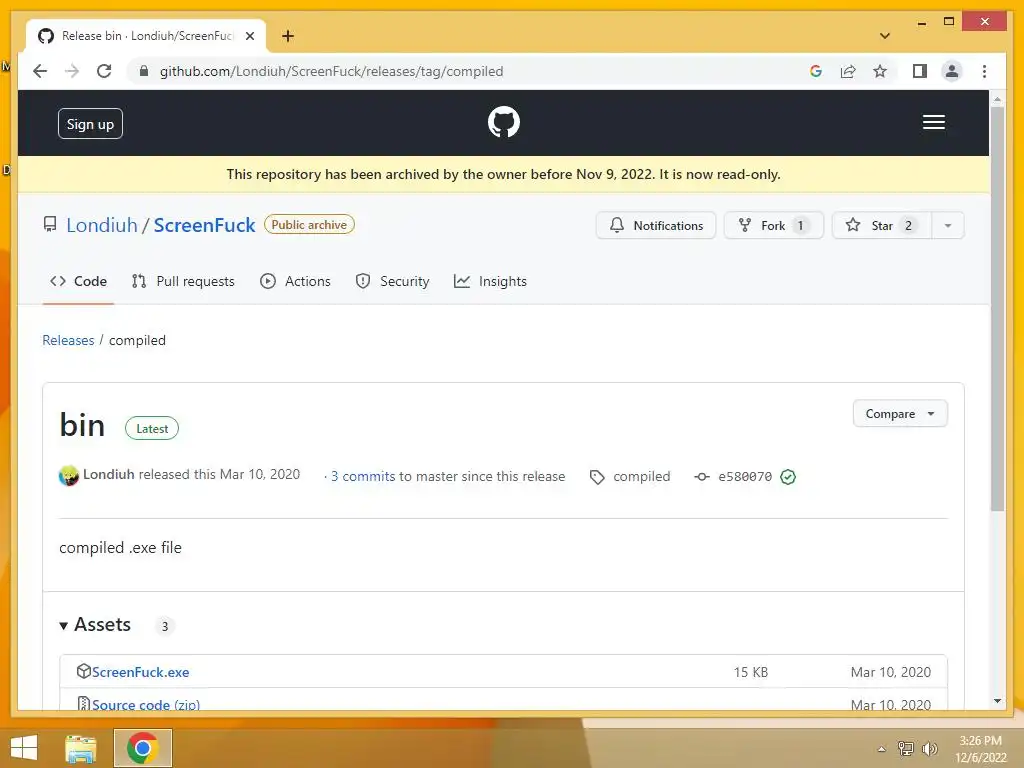Image resolution: width=1024 pixels, height=768 pixels.
Task: Click the Sign up button
Action: (x=90, y=124)
